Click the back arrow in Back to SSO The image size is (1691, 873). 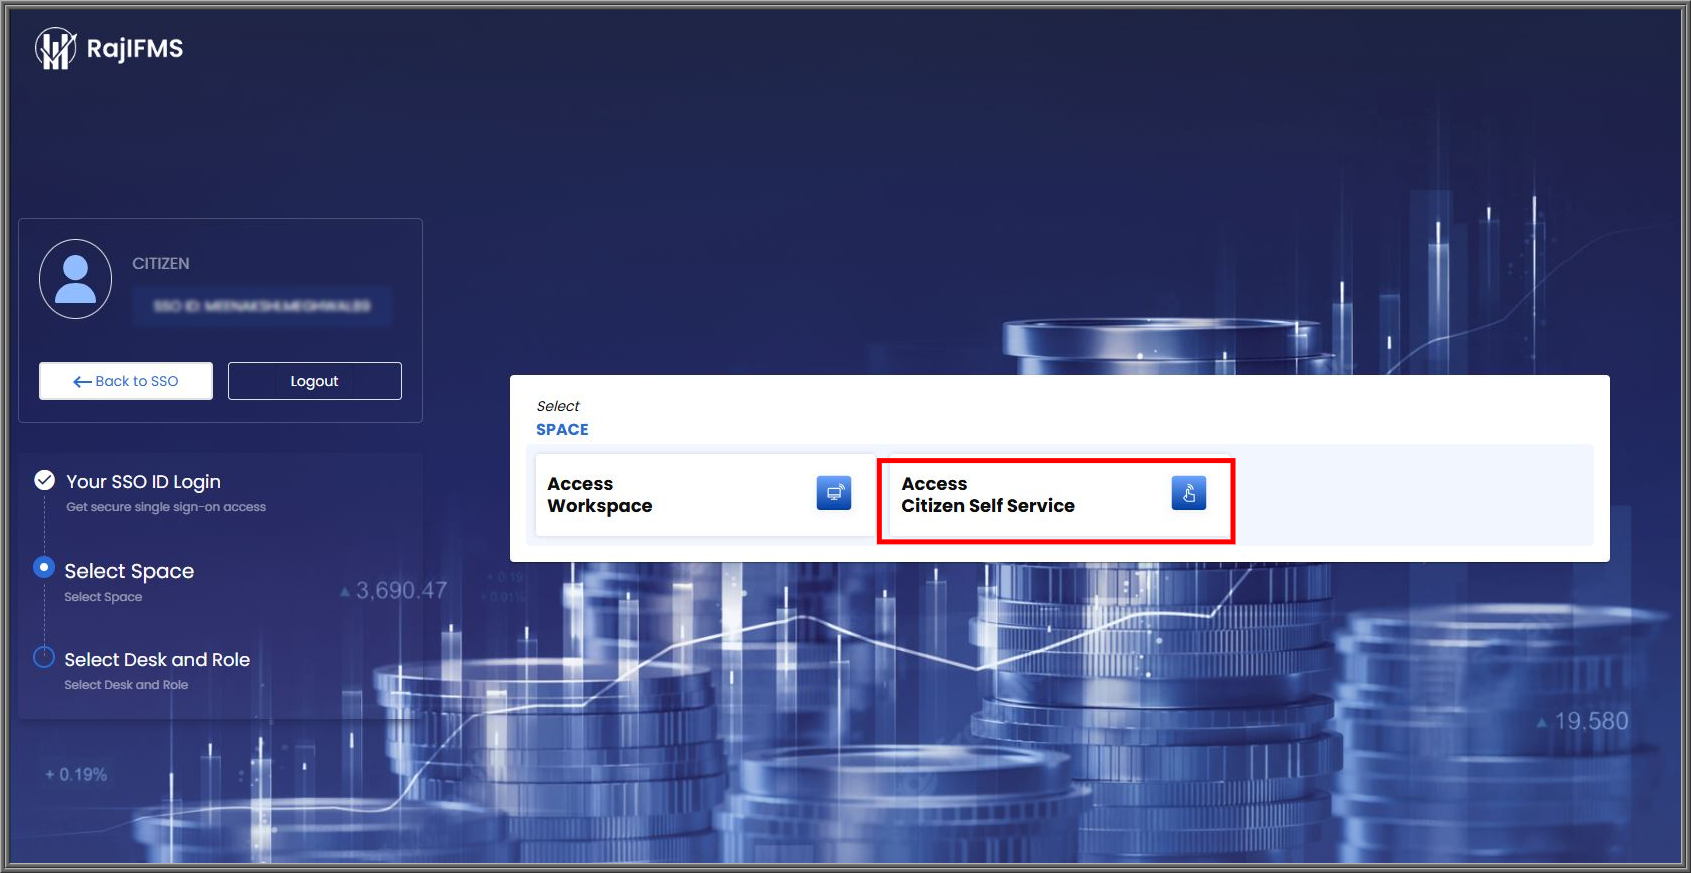82,382
